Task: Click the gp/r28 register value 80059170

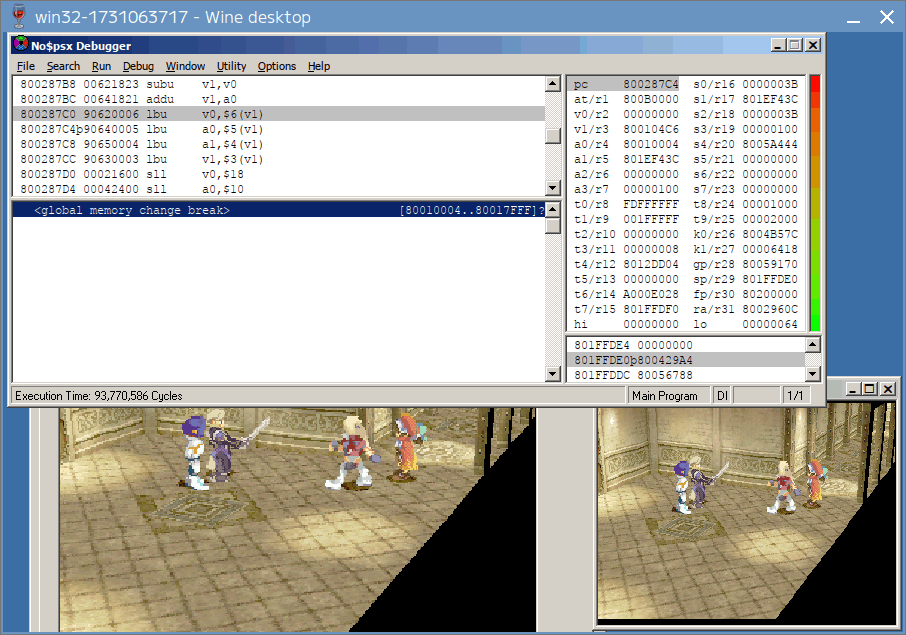Action: [770, 265]
